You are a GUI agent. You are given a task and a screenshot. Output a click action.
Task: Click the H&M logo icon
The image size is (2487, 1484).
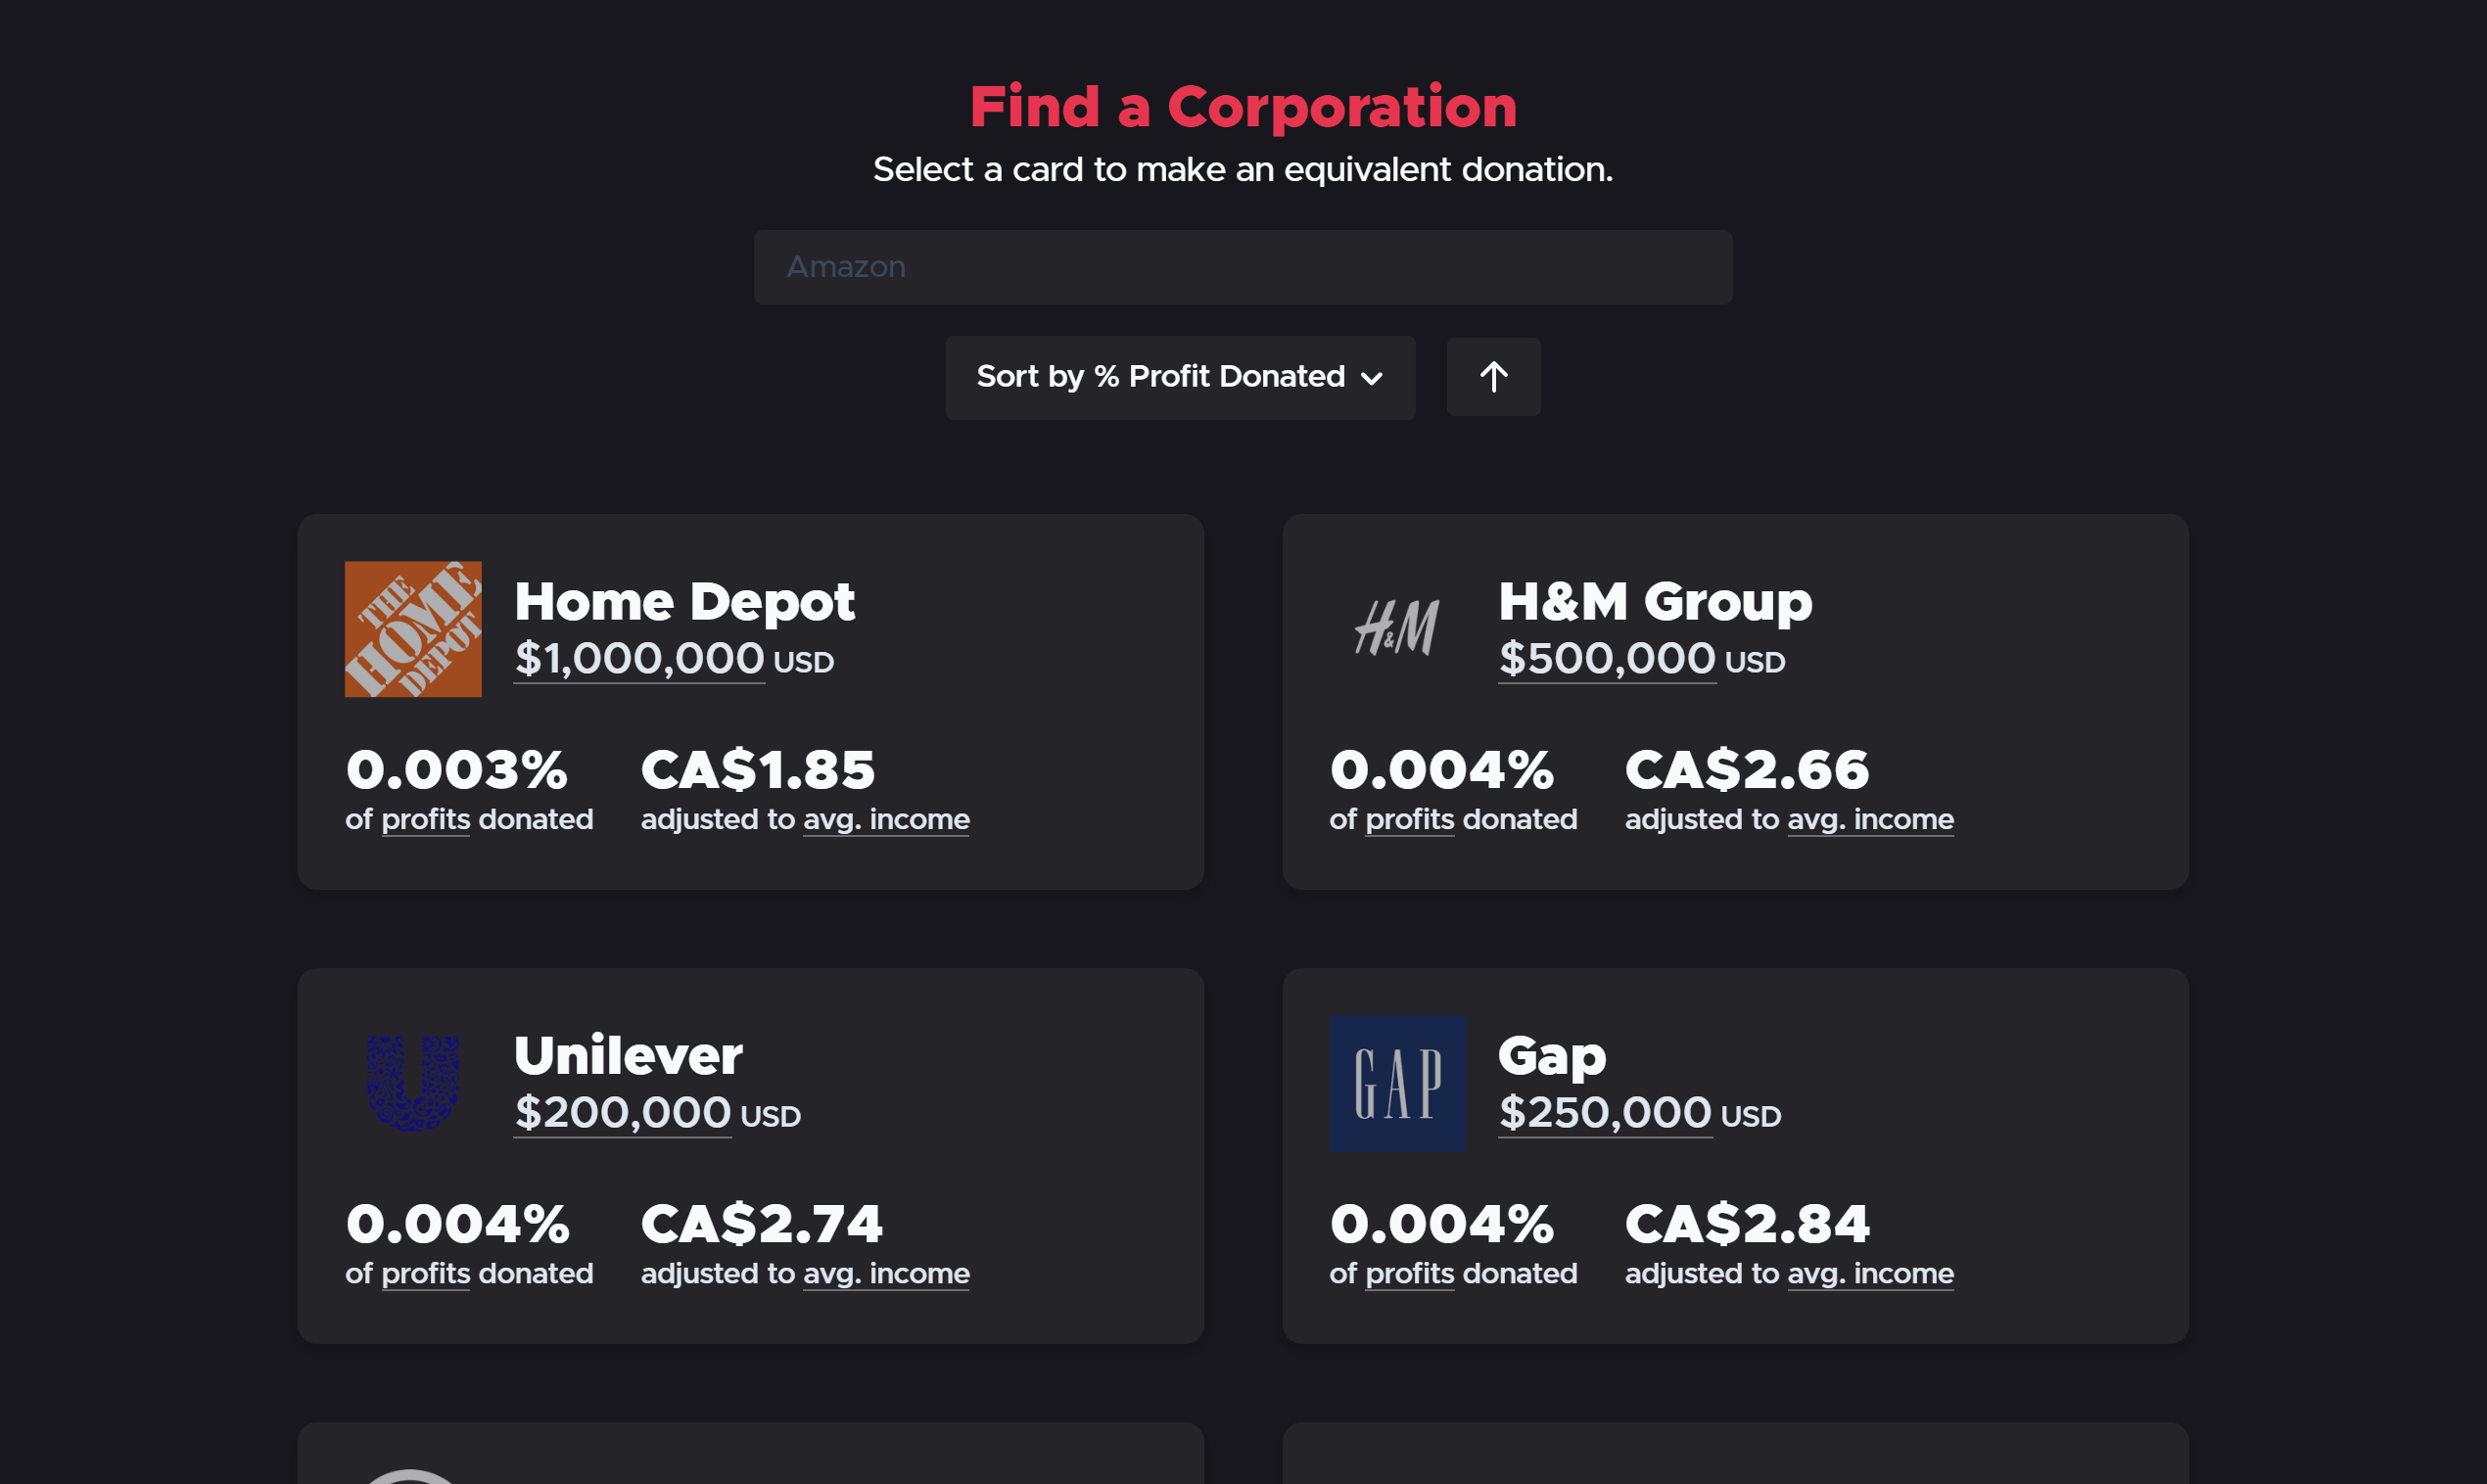(x=1397, y=628)
